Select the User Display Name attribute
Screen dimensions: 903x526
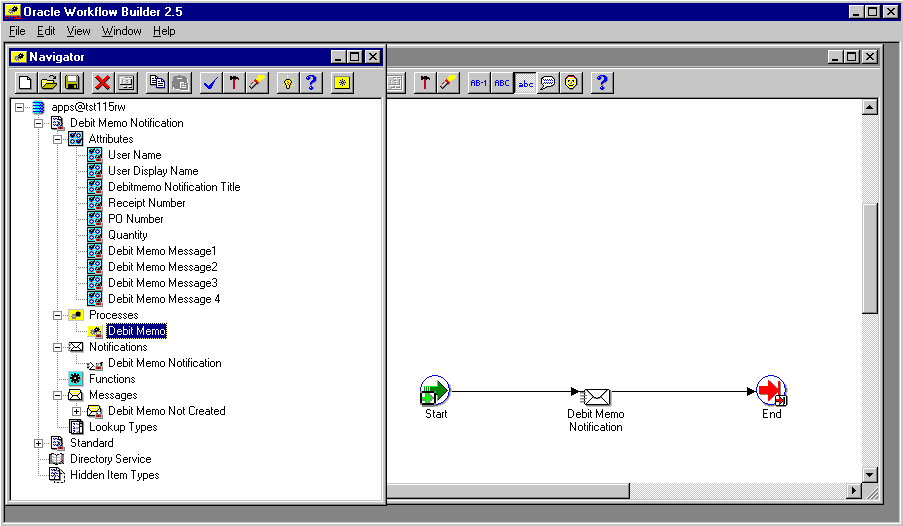153,171
